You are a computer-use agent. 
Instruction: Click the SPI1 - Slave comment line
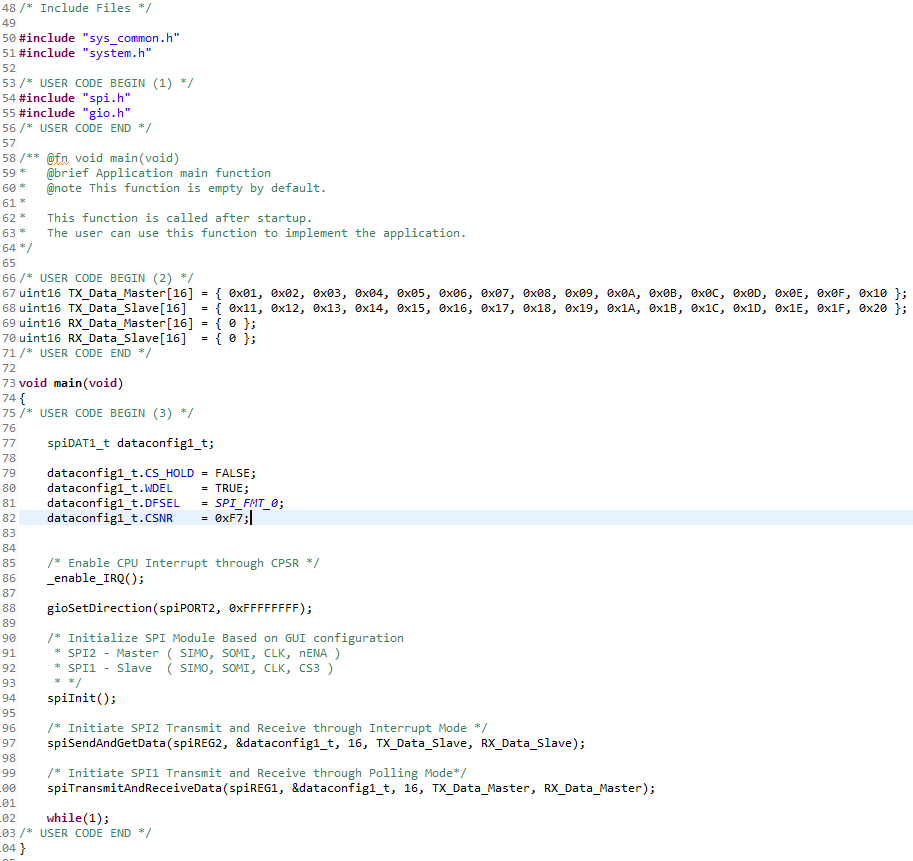coord(193,668)
